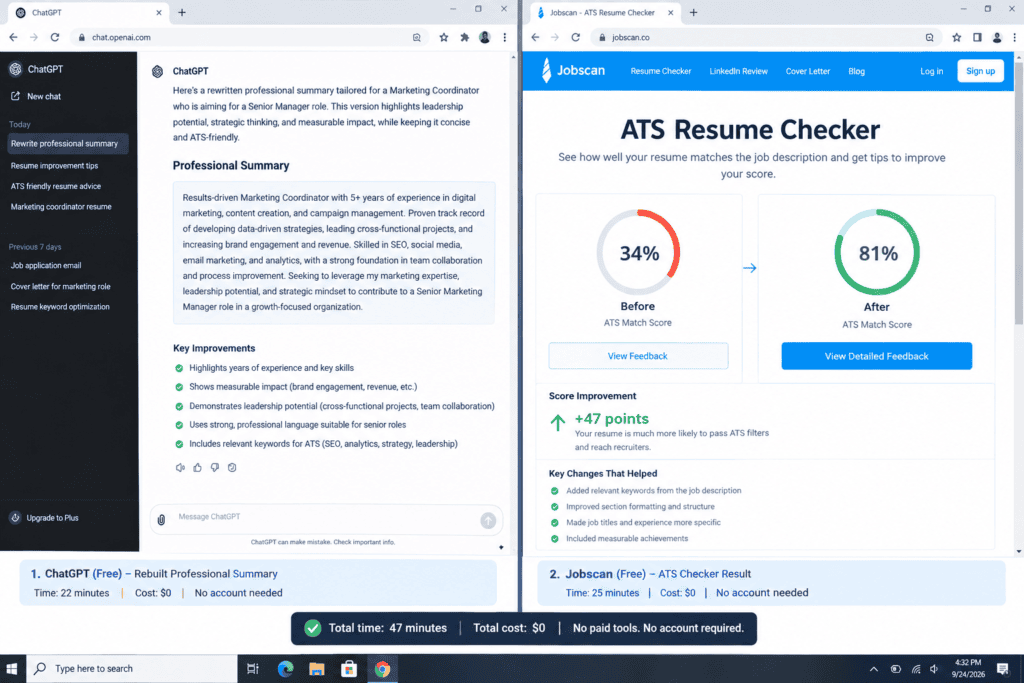The height and width of the screenshot is (683, 1024).
Task: Open profile avatar in ChatGPT browser window
Action: [485, 37]
